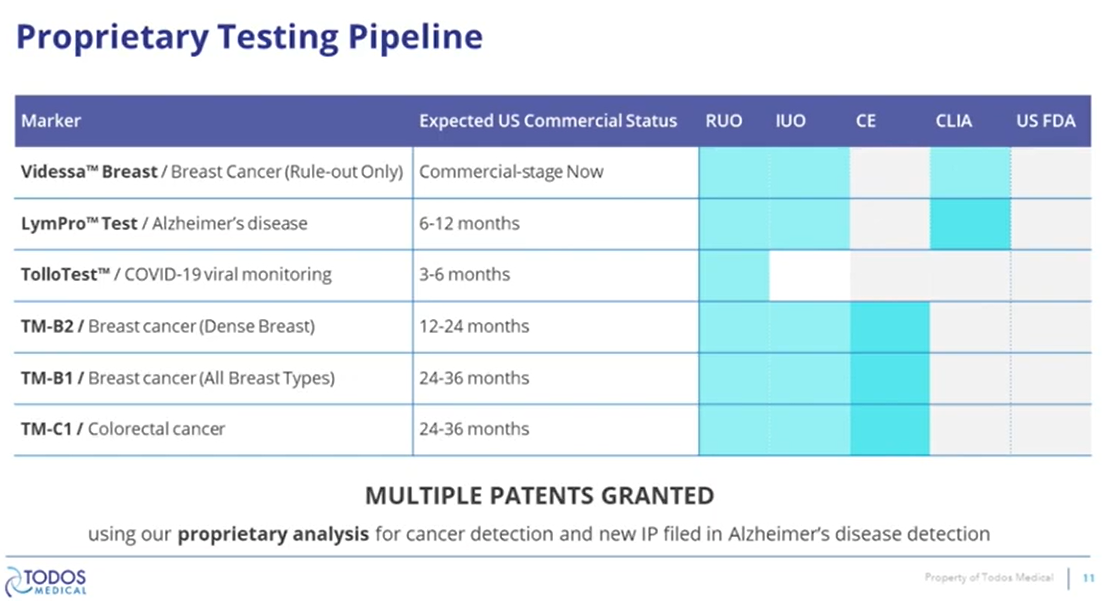Viewport: 1110px width, 601px height.
Task: Click the IUO column header
Action: (x=790, y=121)
